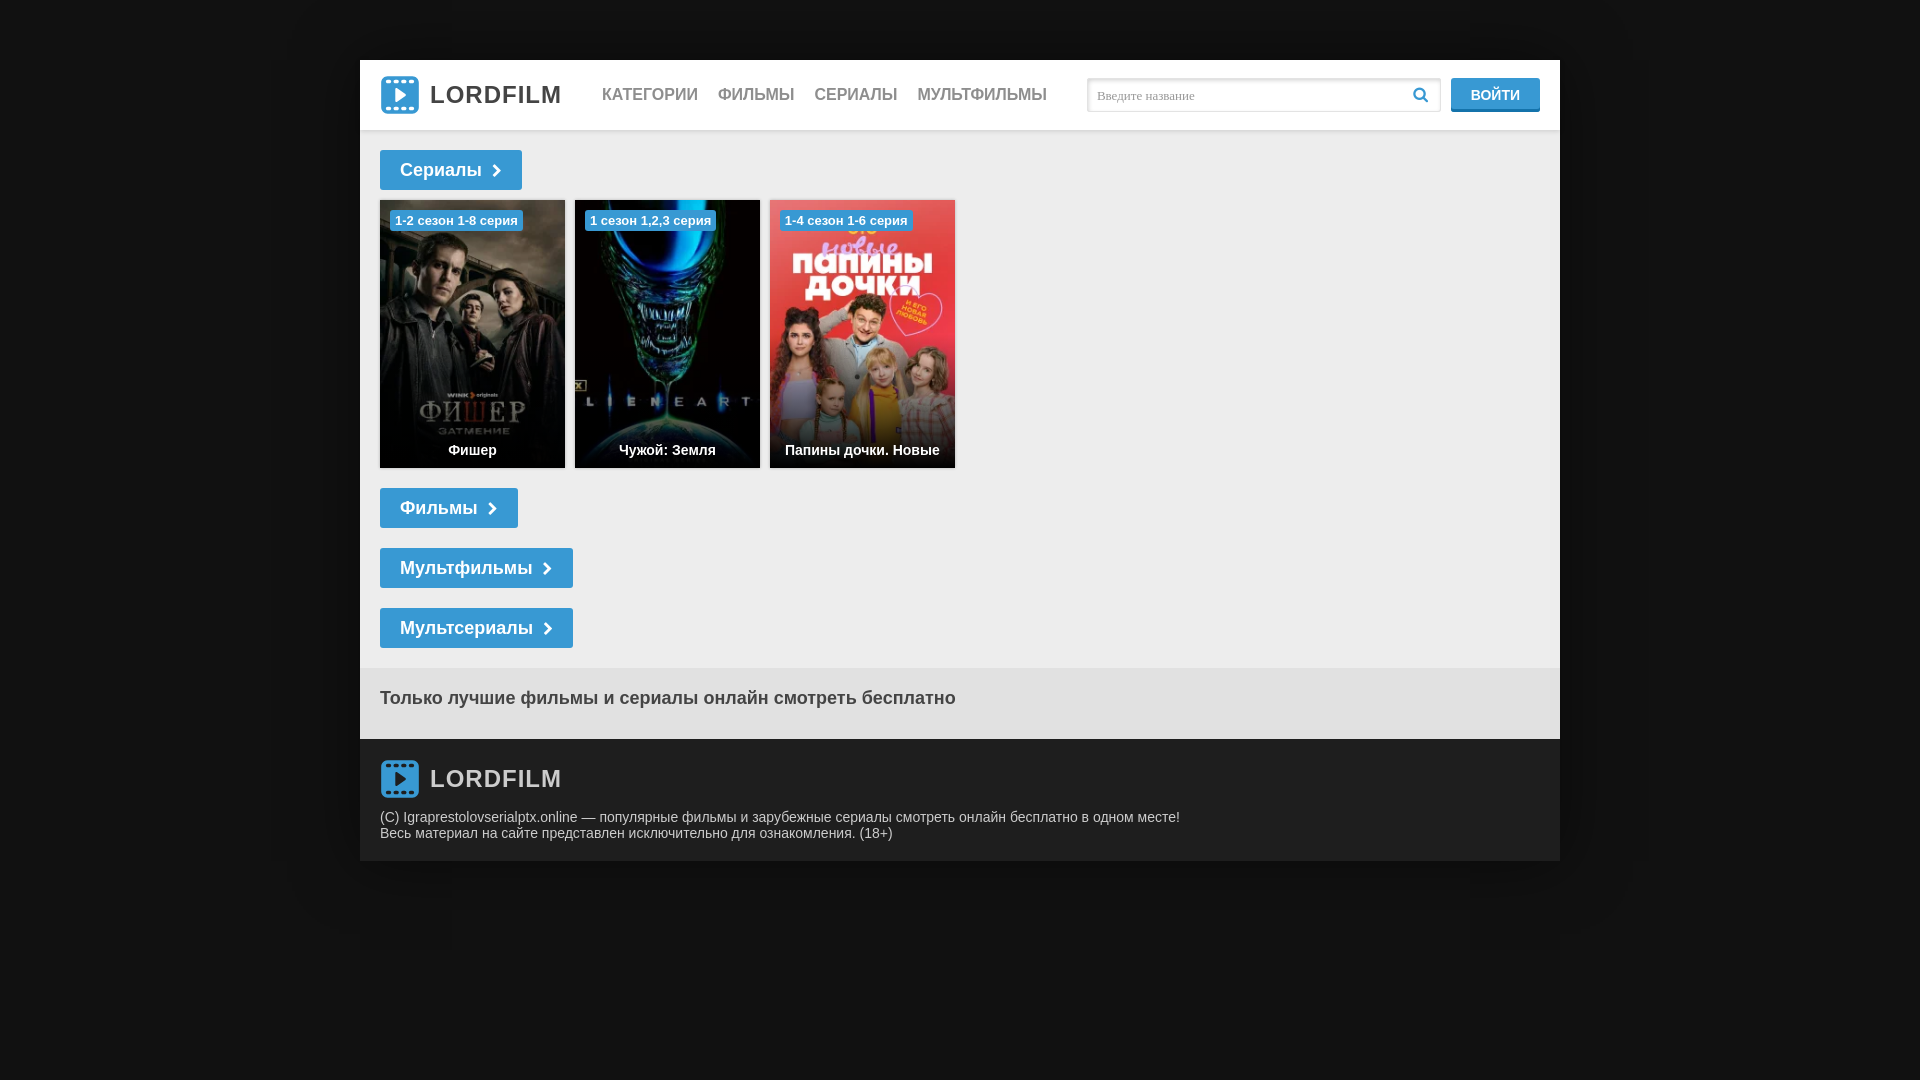Open the КАТЕГОРИИ menu

point(650,95)
